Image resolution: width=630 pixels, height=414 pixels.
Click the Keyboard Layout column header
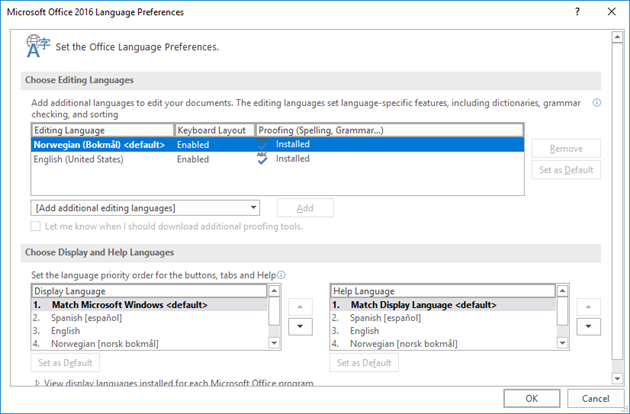215,130
